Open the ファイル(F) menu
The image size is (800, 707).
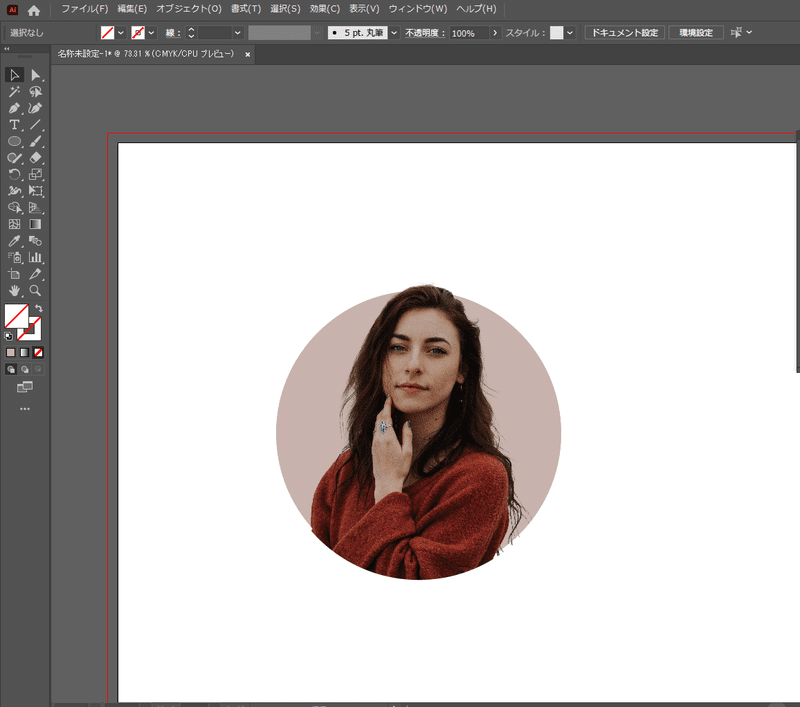tap(85, 9)
